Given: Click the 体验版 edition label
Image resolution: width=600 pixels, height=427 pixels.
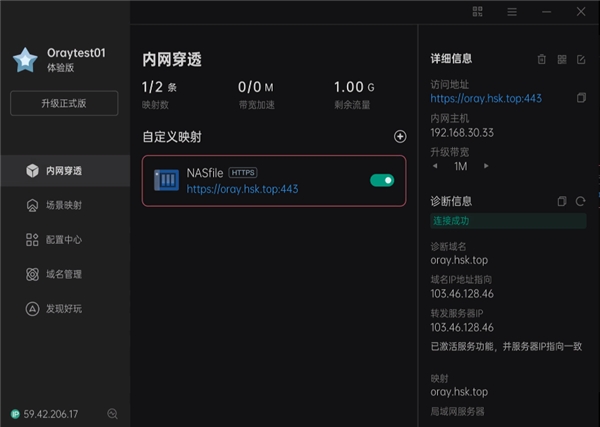Looking at the screenshot, I should click(x=60, y=68).
